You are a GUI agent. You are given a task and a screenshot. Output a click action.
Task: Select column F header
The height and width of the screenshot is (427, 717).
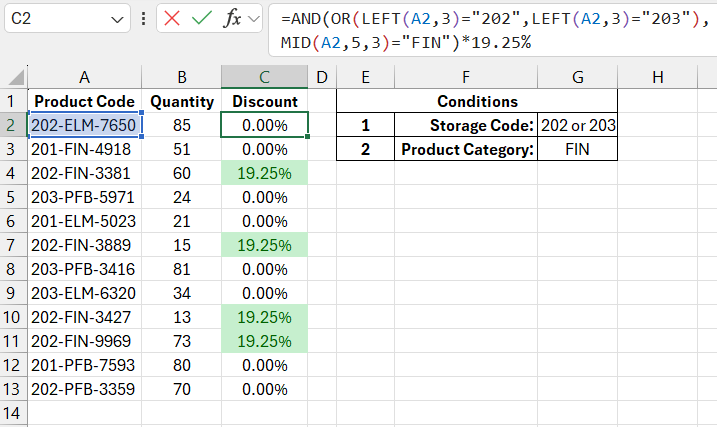click(x=466, y=77)
